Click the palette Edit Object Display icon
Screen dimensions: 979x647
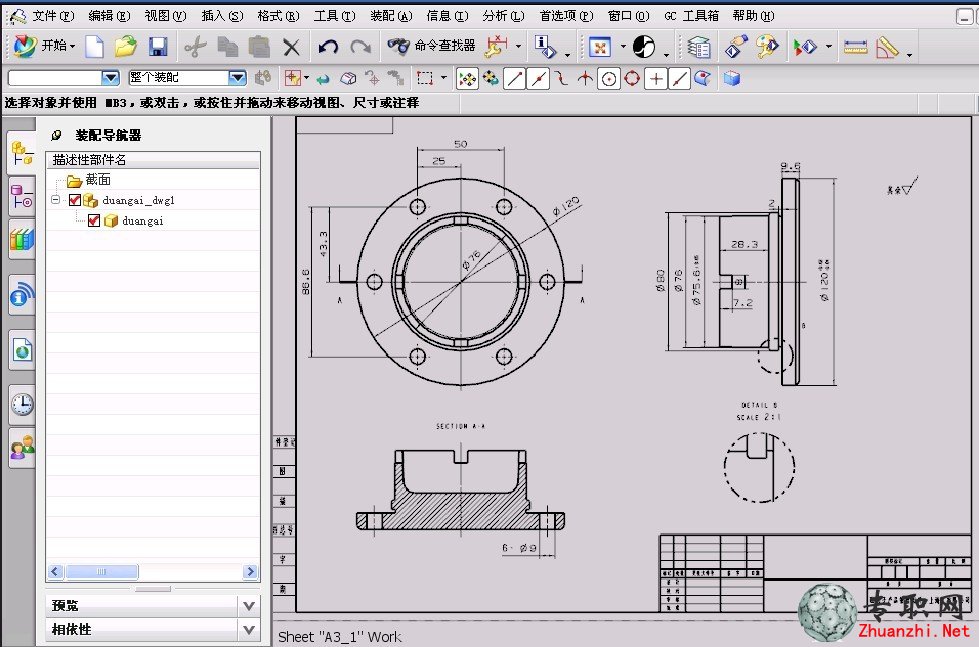coord(767,46)
